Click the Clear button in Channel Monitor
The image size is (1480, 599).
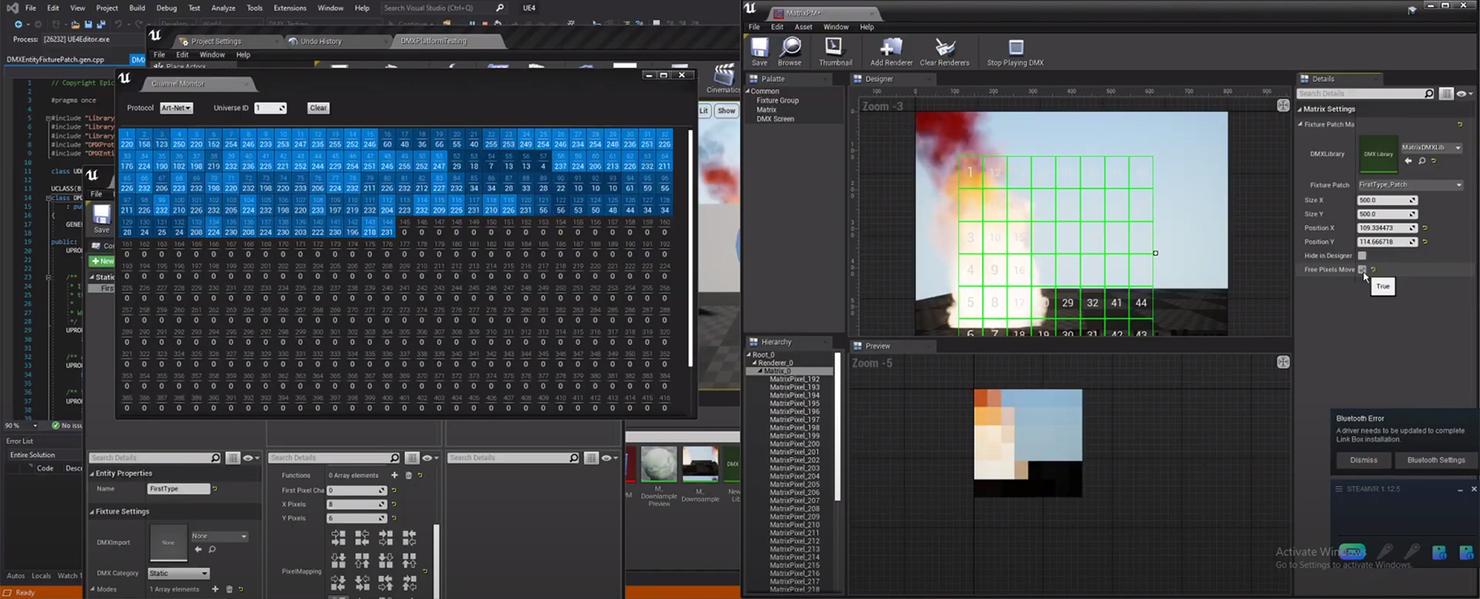(318, 108)
